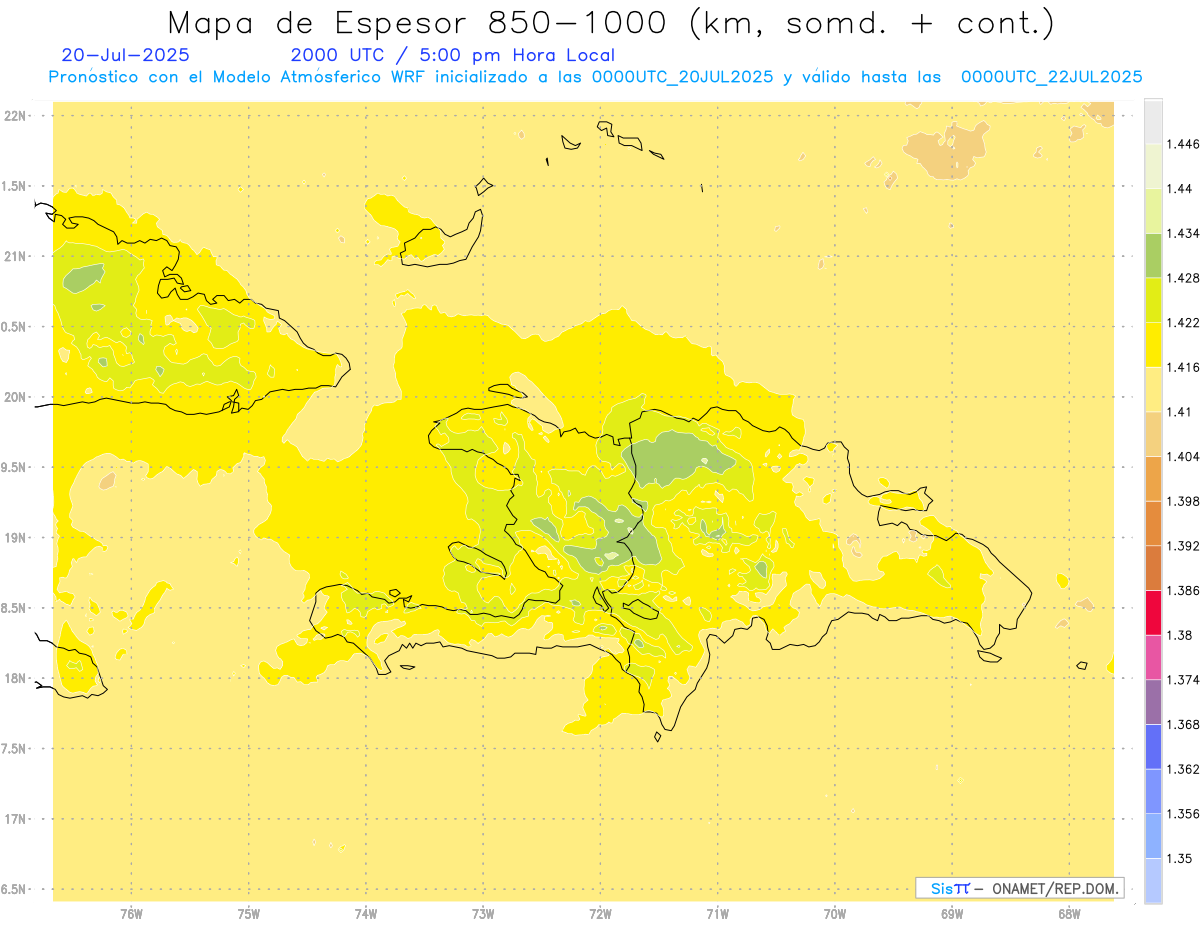Click the longitude label "74W"
This screenshot has height=927, width=1200.
365,913
